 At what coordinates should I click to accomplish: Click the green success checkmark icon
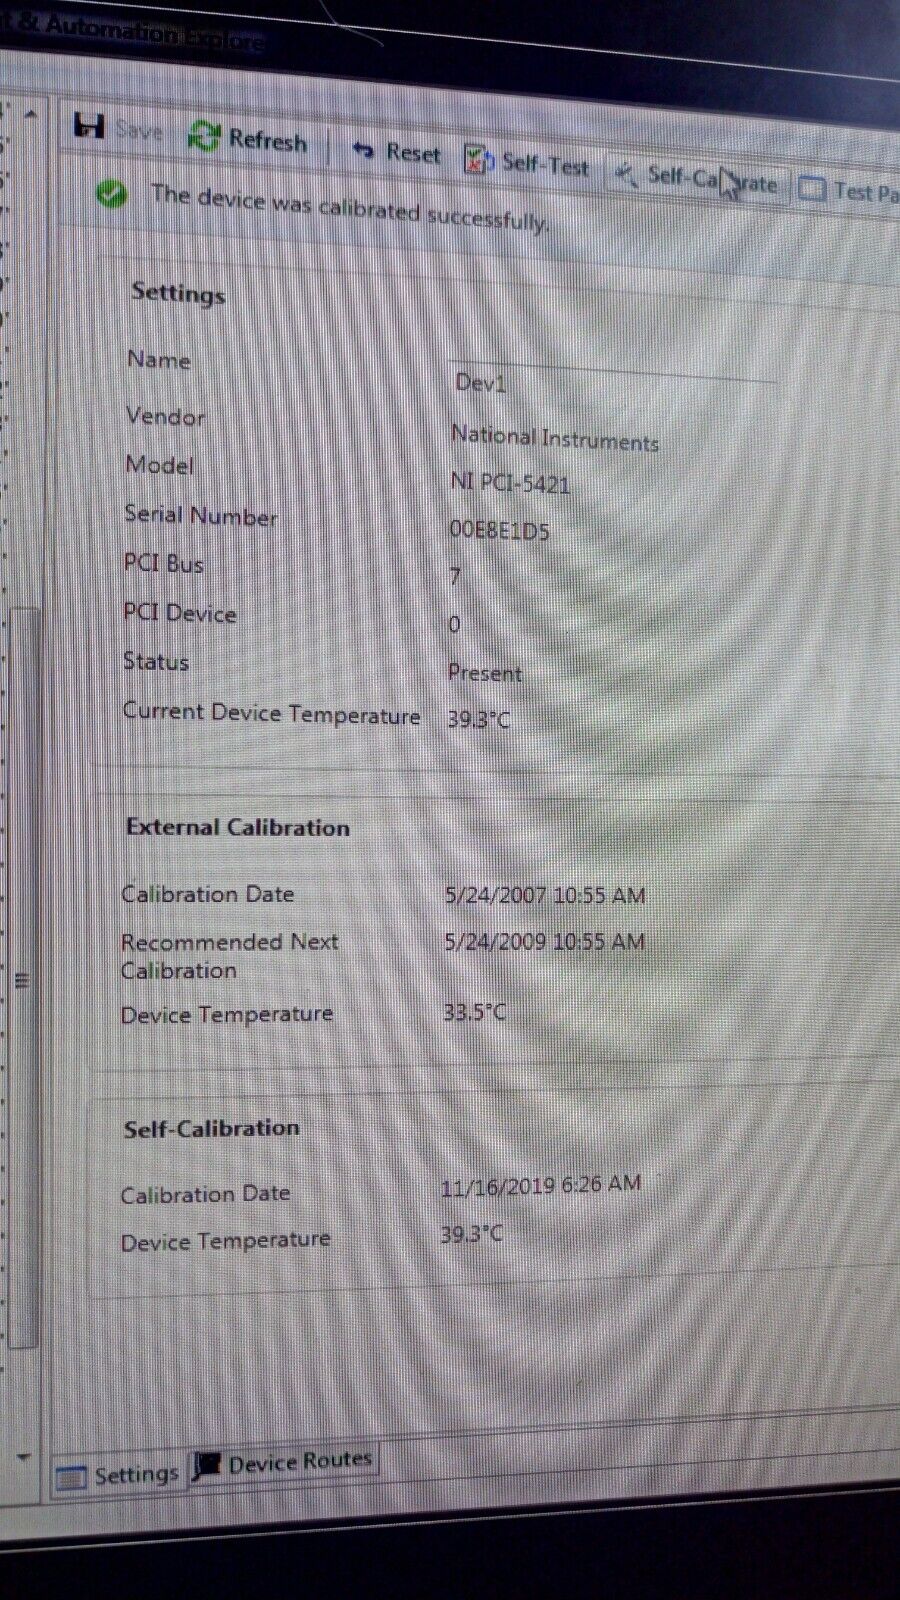(x=112, y=193)
